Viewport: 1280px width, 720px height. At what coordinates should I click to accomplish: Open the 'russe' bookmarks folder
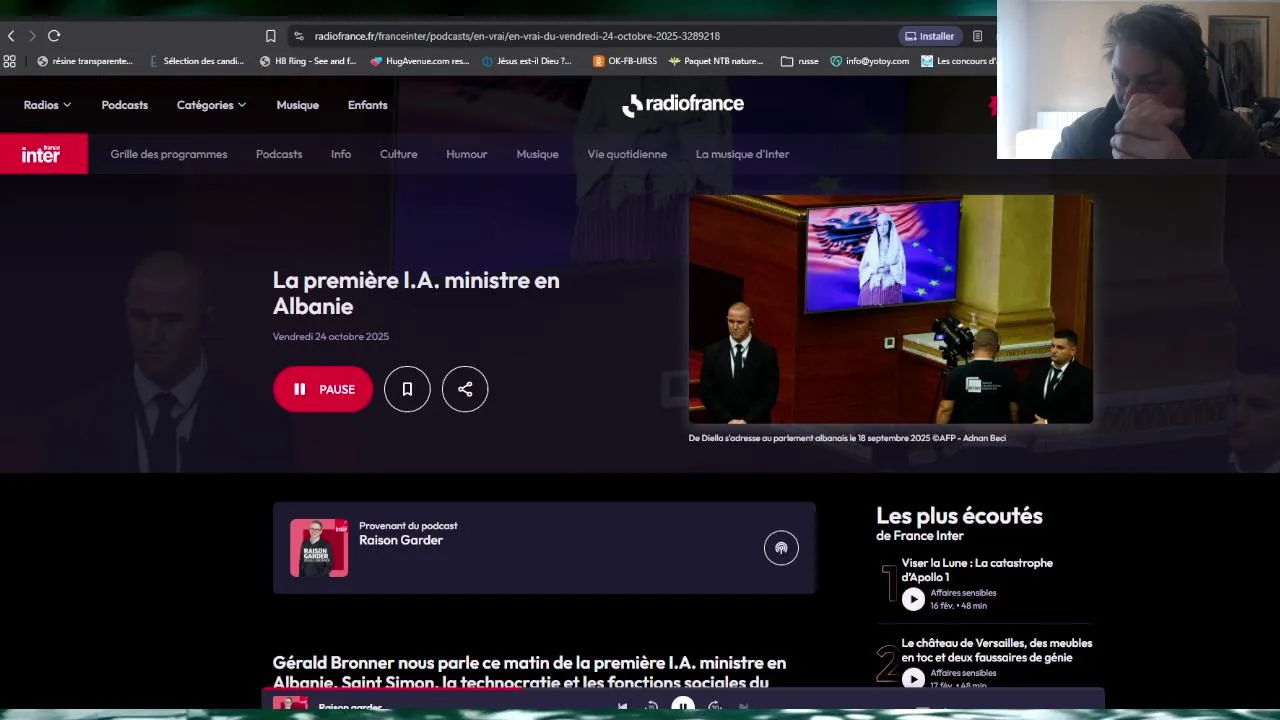coord(800,61)
